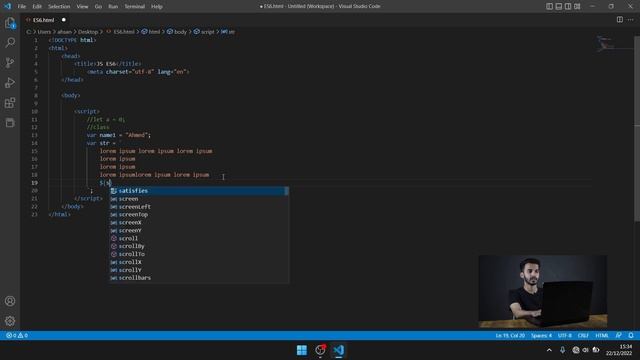640x360 pixels.
Task: Toggle the primary side bar layout icon
Action: point(549,6)
